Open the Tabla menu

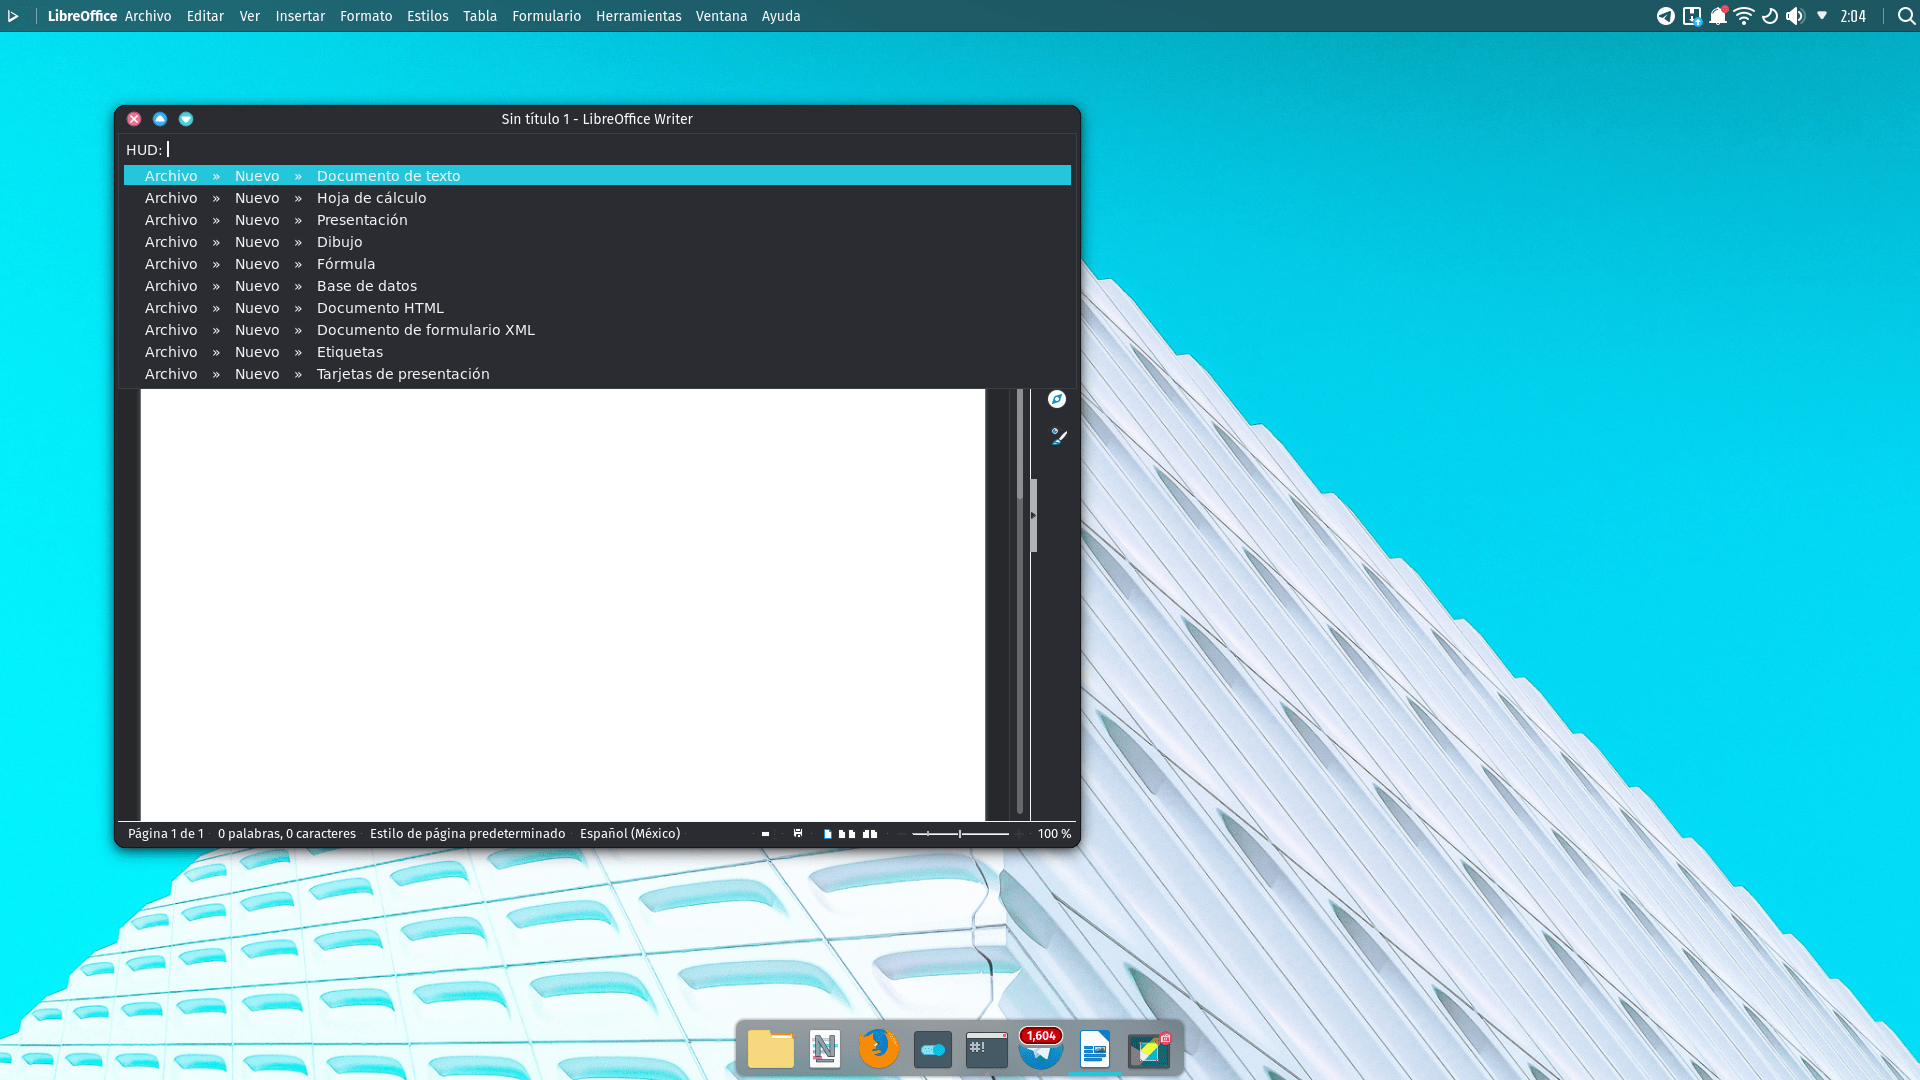480,16
